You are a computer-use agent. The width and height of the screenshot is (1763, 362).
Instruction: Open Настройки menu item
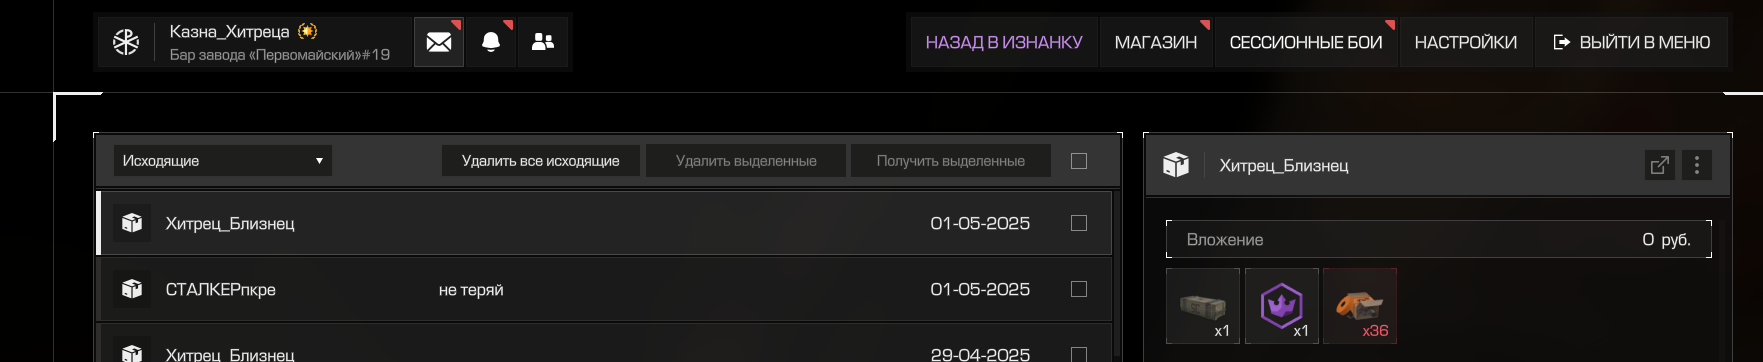point(1466,42)
